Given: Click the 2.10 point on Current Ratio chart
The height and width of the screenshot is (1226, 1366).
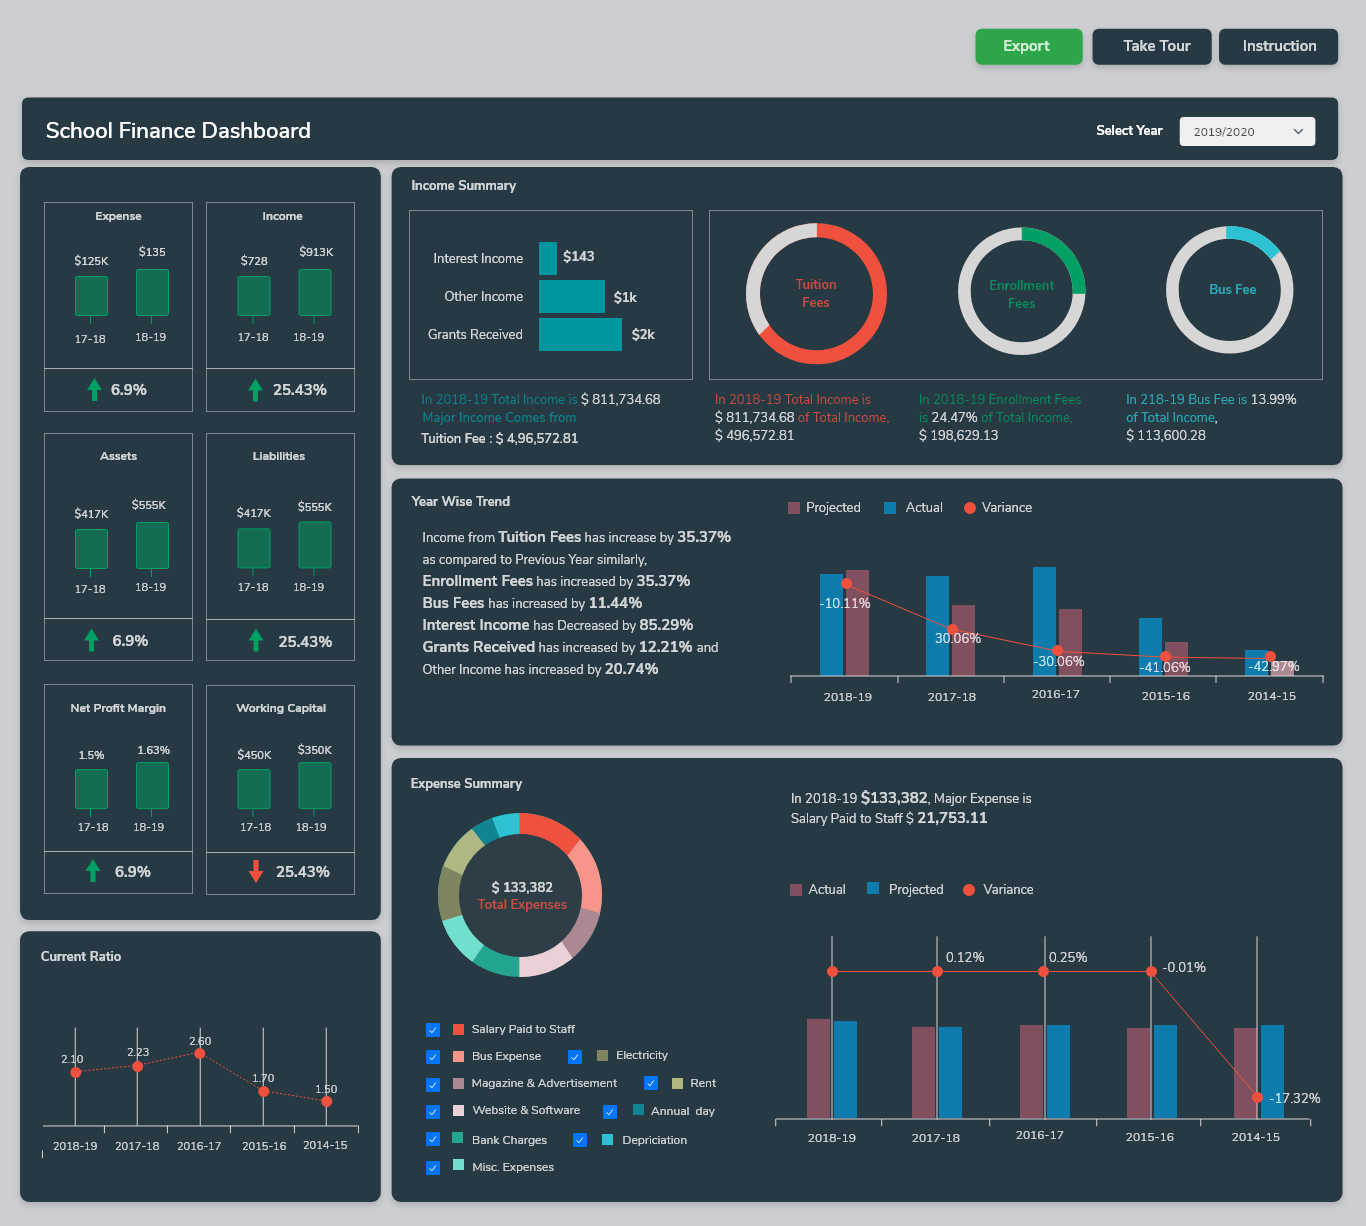Looking at the screenshot, I should (x=76, y=1072).
